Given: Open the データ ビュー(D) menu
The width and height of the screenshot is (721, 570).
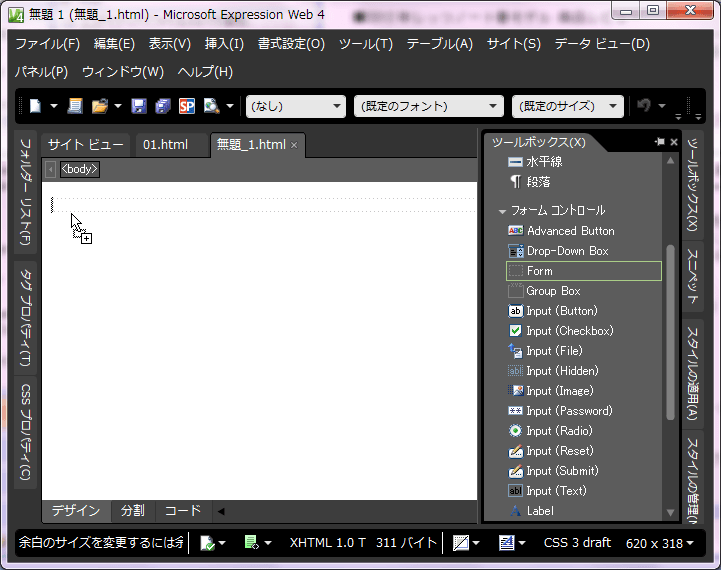Looking at the screenshot, I should click(602, 44).
